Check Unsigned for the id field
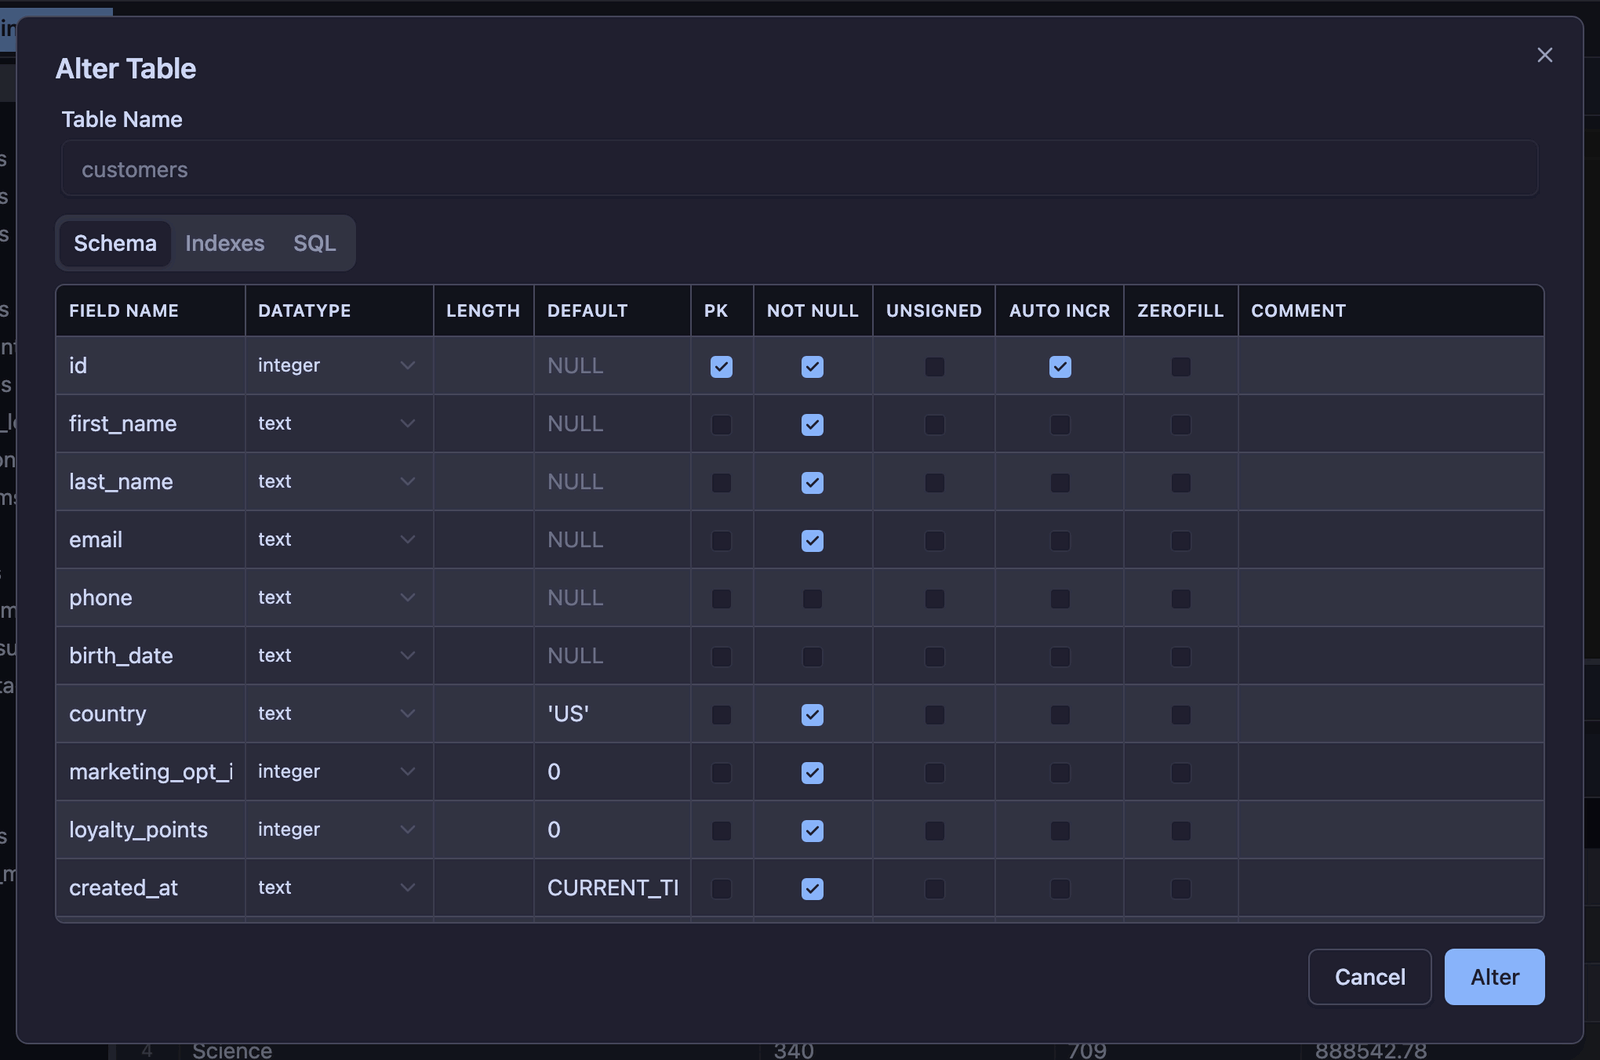 pyautogui.click(x=934, y=367)
